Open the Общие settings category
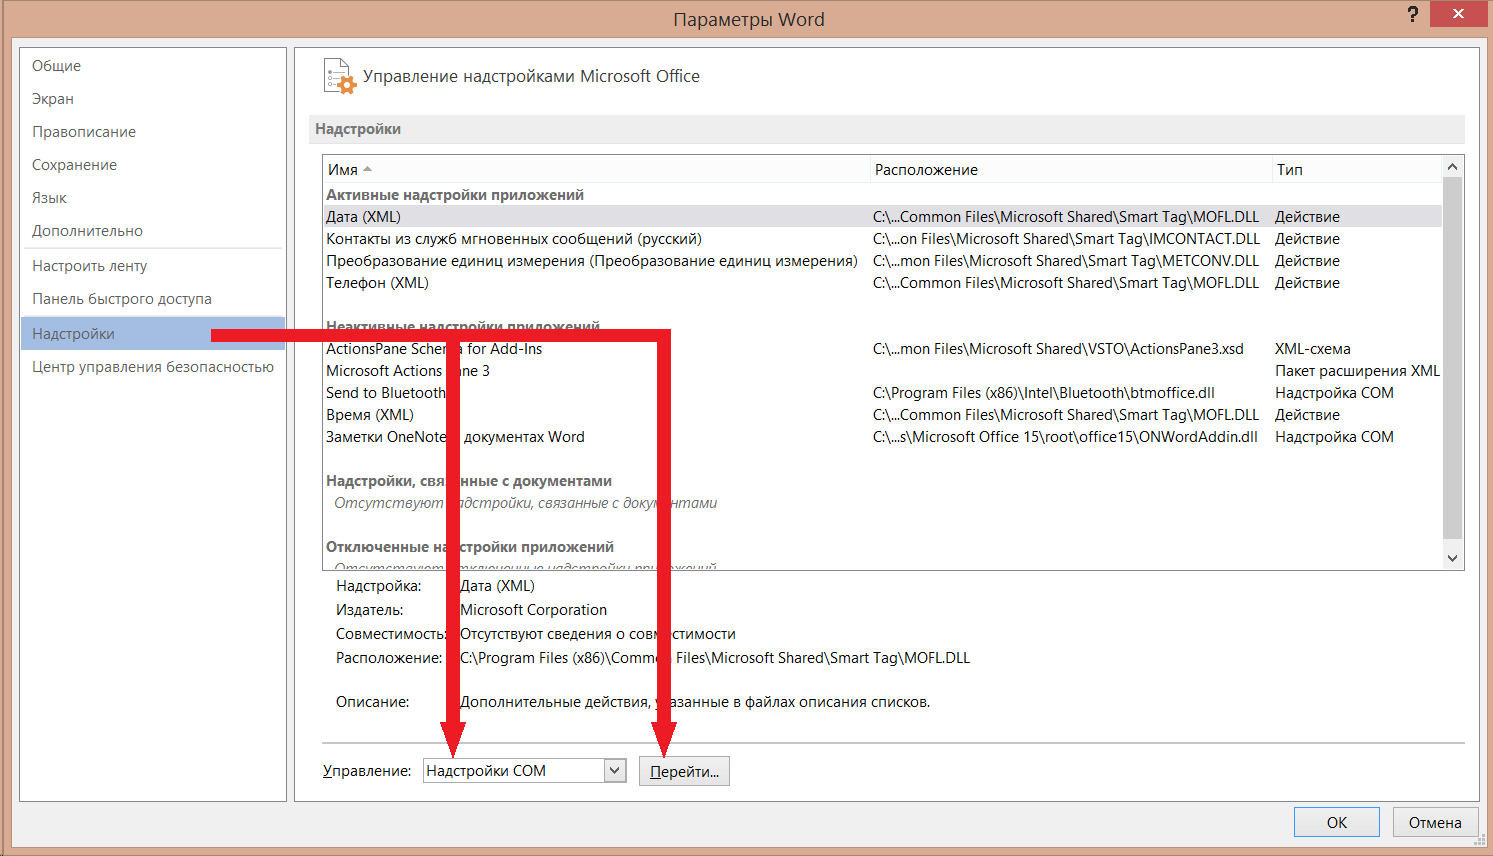The height and width of the screenshot is (856, 1493). pos(56,66)
